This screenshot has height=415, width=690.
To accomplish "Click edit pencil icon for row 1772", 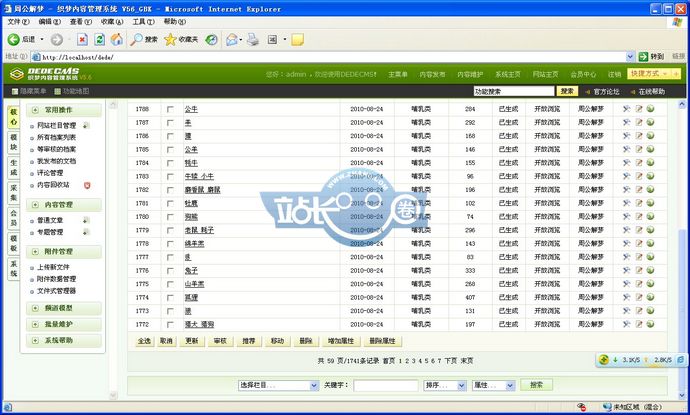I will point(639,324).
